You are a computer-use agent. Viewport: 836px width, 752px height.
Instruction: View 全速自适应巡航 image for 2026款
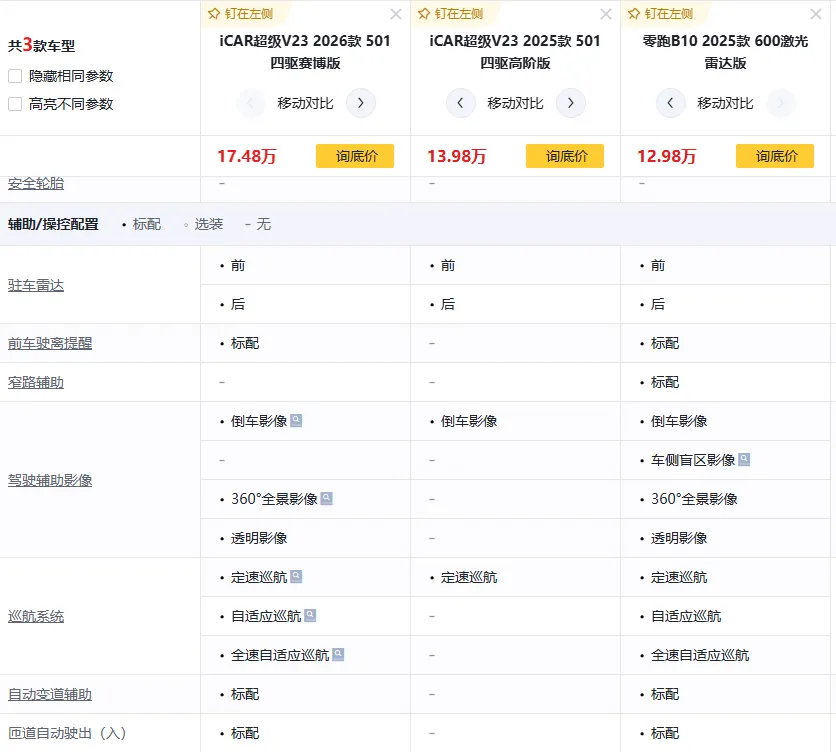[338, 654]
